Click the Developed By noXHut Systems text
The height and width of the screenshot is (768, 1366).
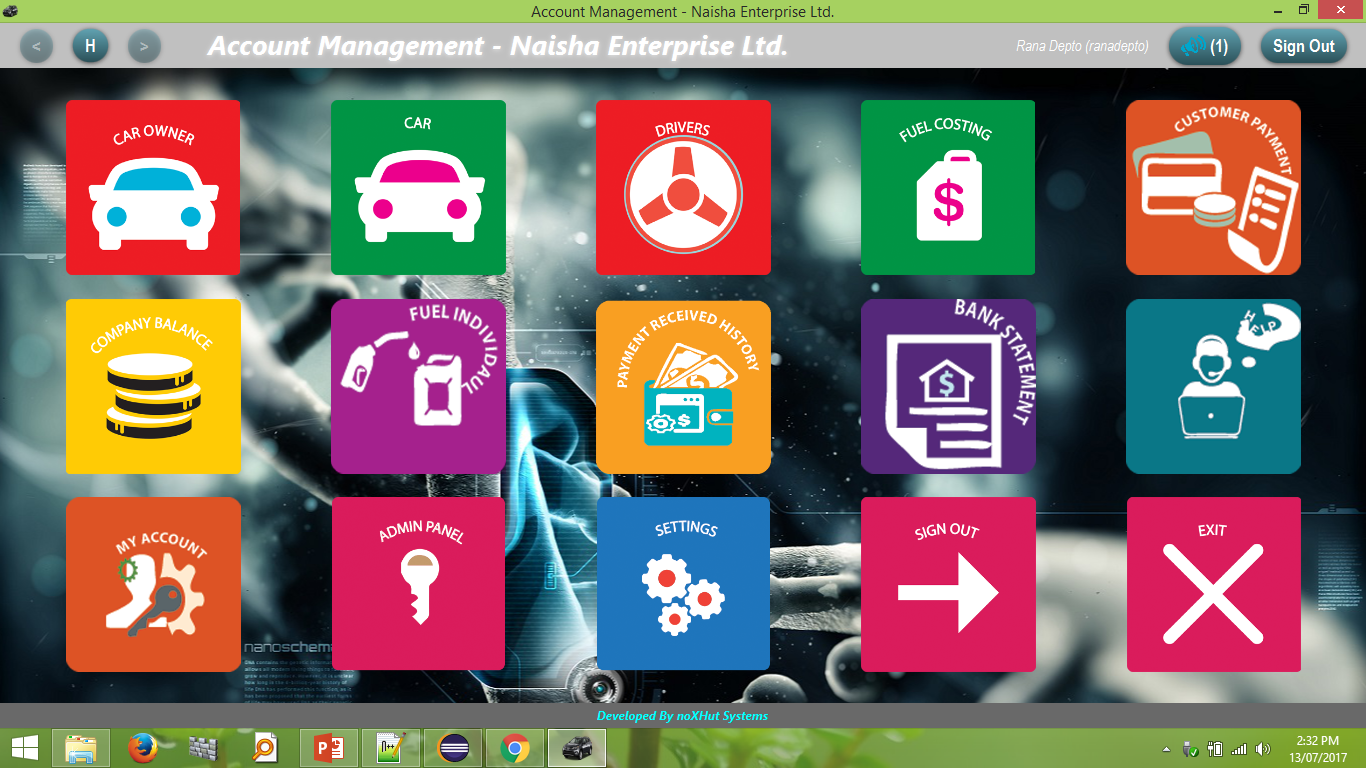682,716
